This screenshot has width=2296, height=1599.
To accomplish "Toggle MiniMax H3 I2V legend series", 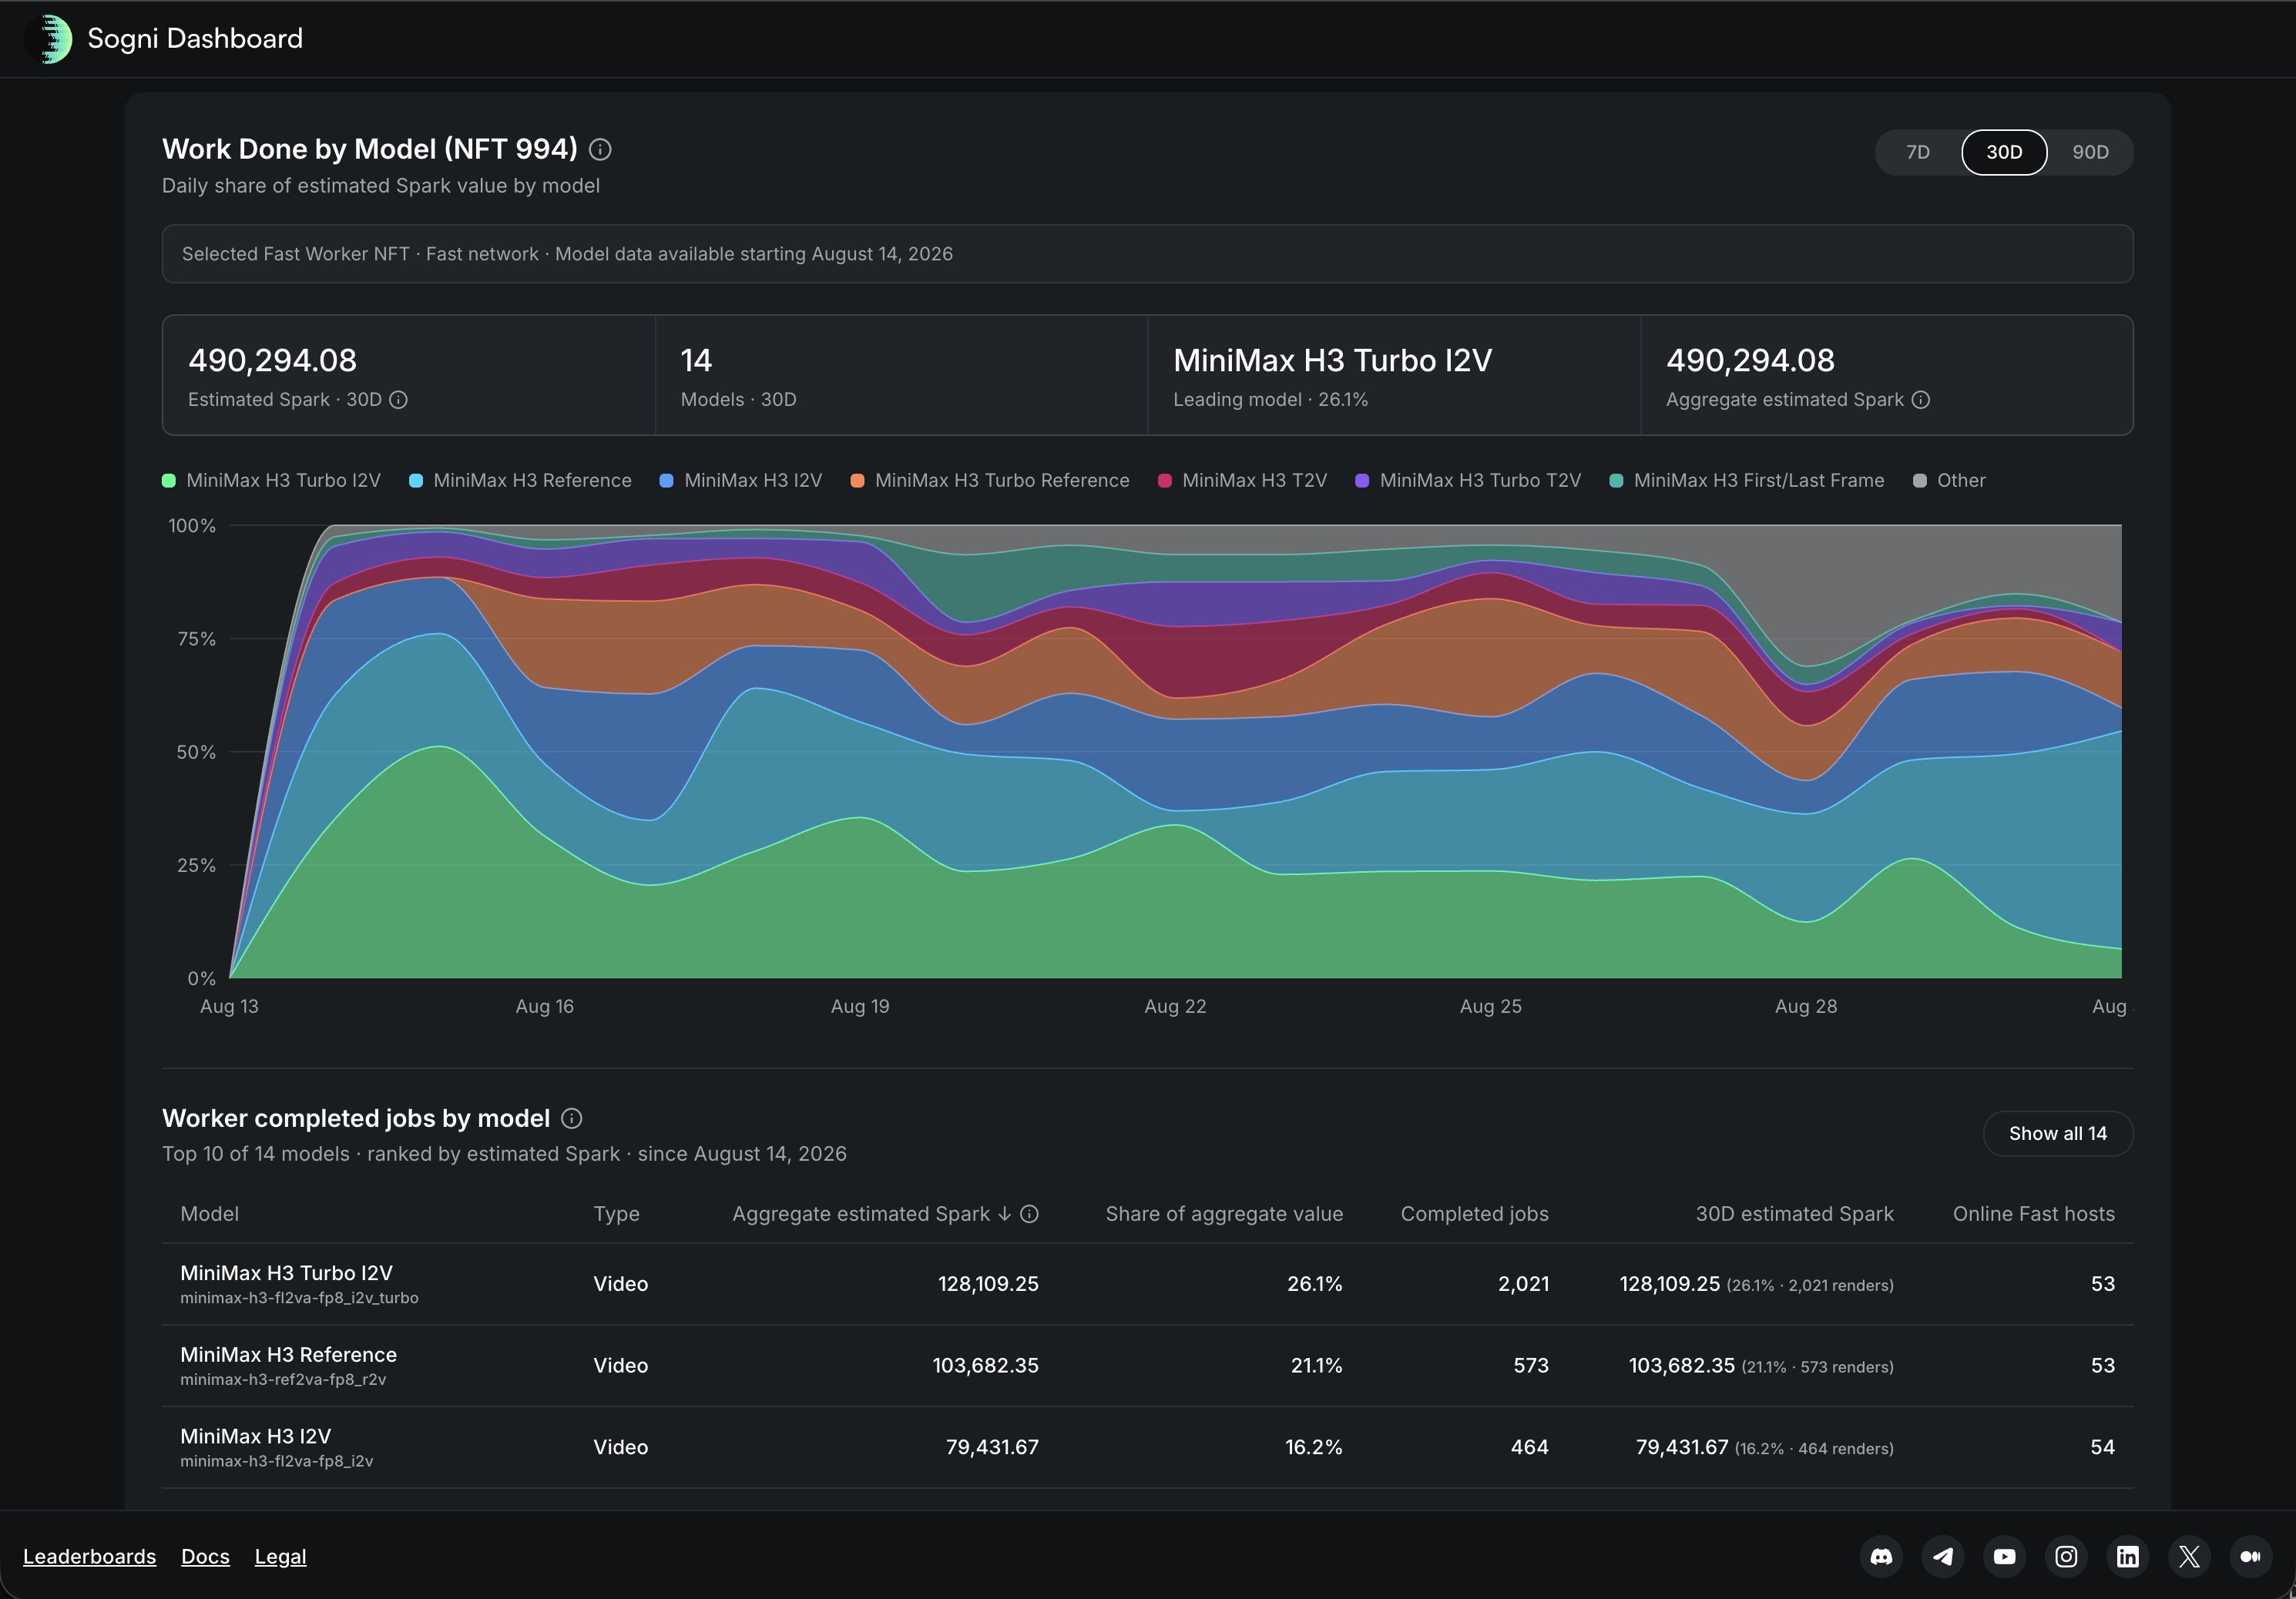I will pyautogui.click(x=741, y=481).
